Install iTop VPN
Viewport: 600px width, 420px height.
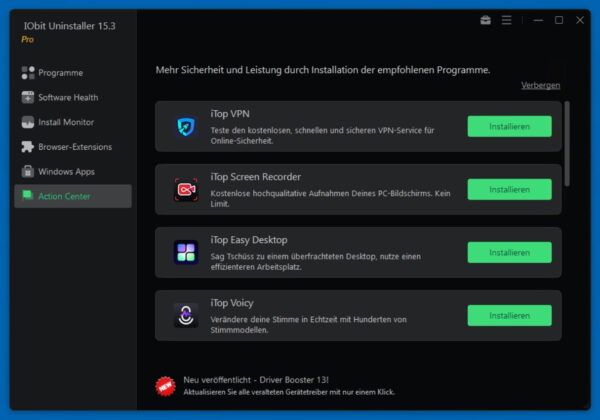click(509, 127)
